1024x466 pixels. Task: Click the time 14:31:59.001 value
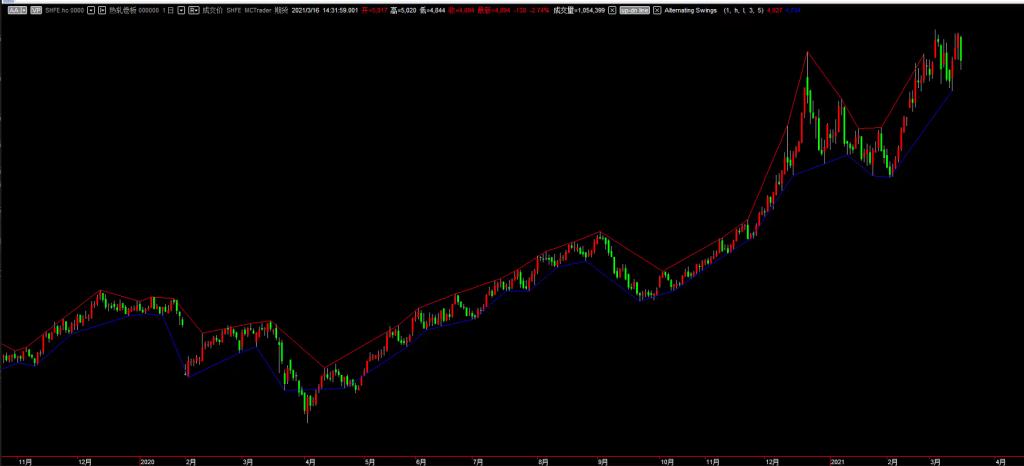[x=340, y=10]
